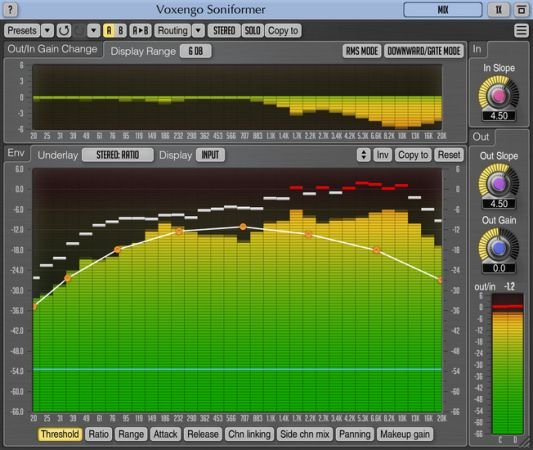
Task: Click the envelope point near 2.2K
Action: click(308, 234)
